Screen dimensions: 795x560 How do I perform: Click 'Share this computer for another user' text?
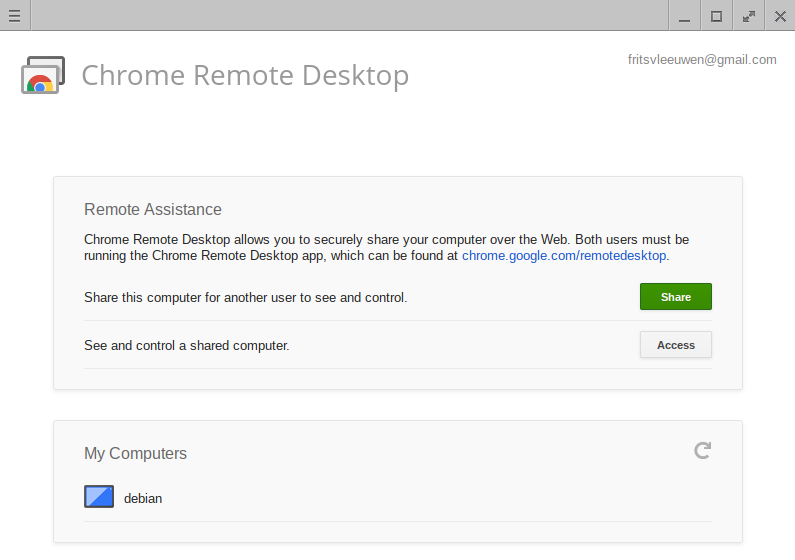[x=246, y=297]
